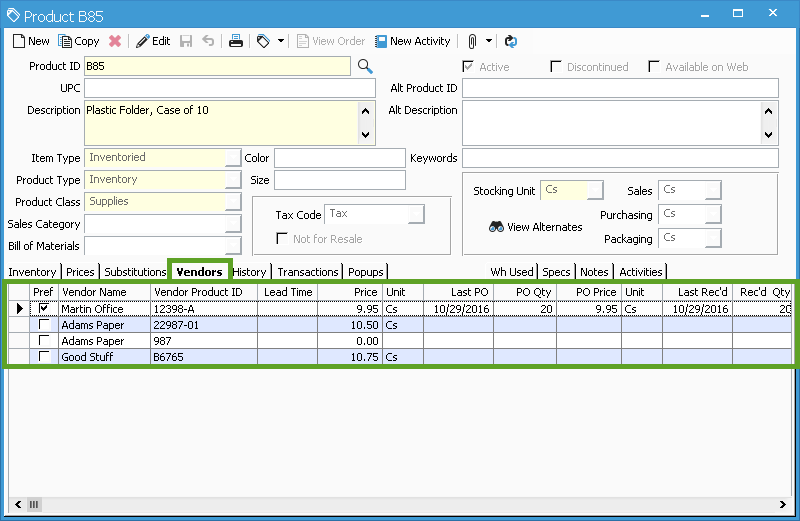Image resolution: width=800 pixels, height=521 pixels.
Task: Check the Pref box for Good Stuff
Action: 44,356
